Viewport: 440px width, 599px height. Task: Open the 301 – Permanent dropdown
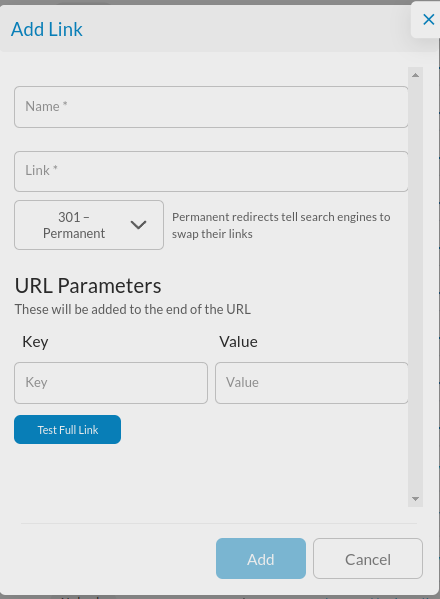click(x=89, y=225)
